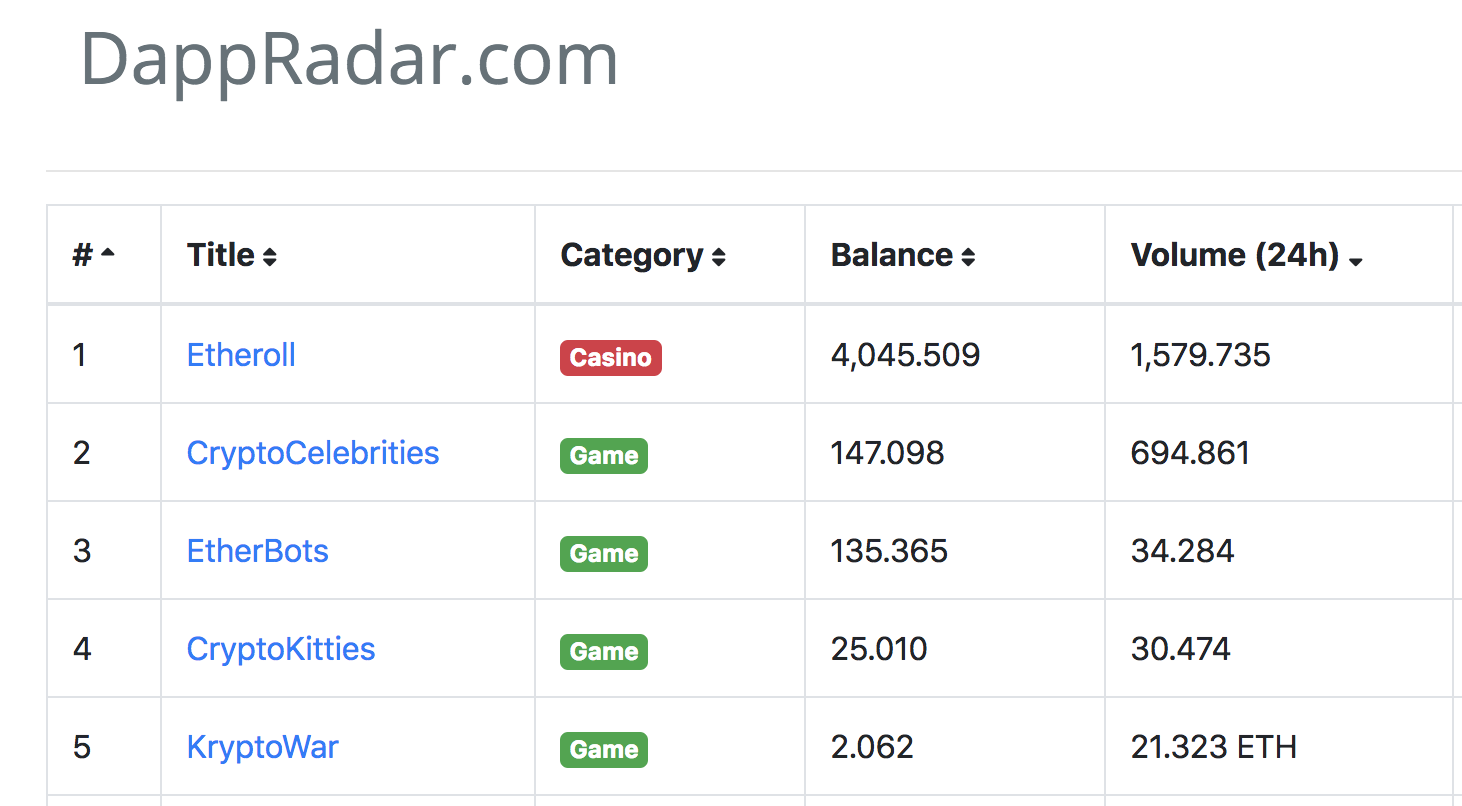Click the Category column sort arrows
This screenshot has height=806, width=1462.
[718, 257]
